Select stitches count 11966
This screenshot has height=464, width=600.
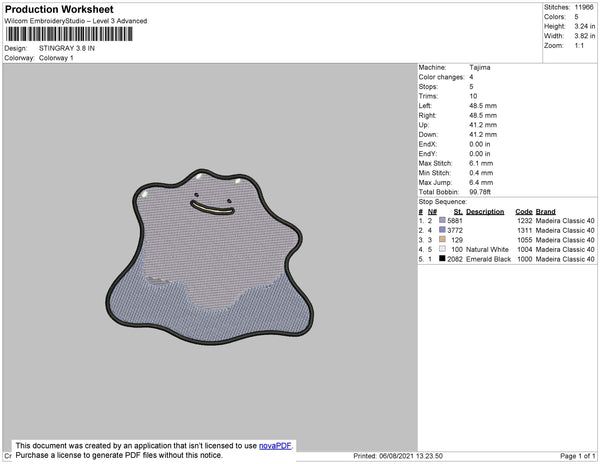tap(584, 7)
